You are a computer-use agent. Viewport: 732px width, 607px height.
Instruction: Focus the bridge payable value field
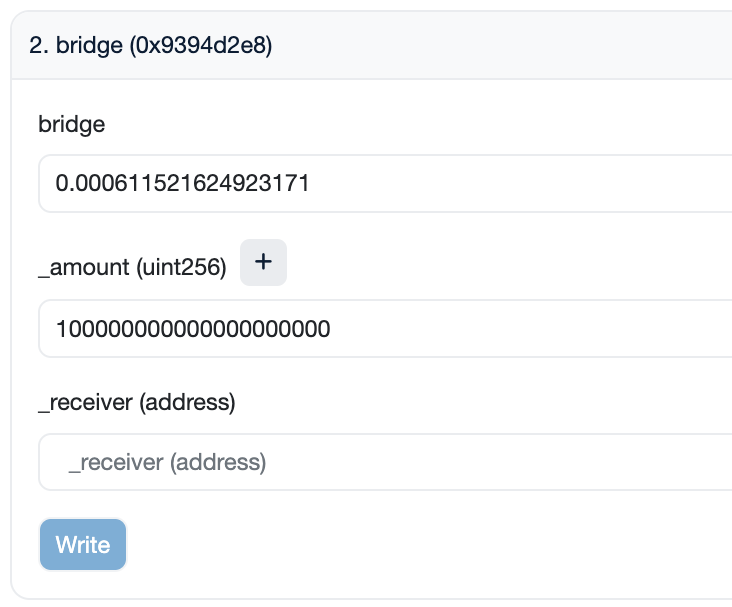tap(385, 183)
